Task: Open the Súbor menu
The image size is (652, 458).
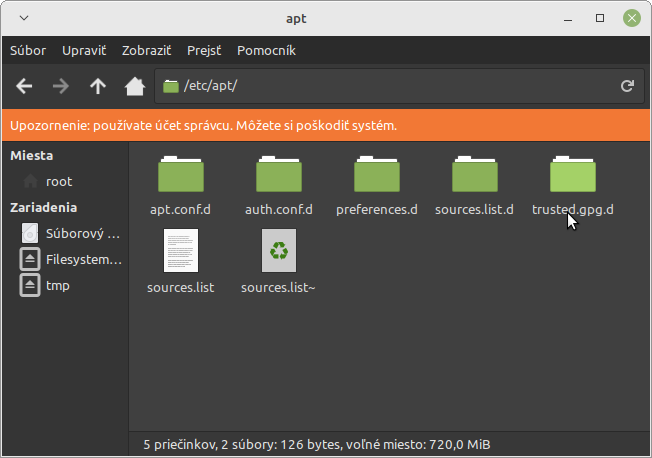Action: click(x=28, y=50)
